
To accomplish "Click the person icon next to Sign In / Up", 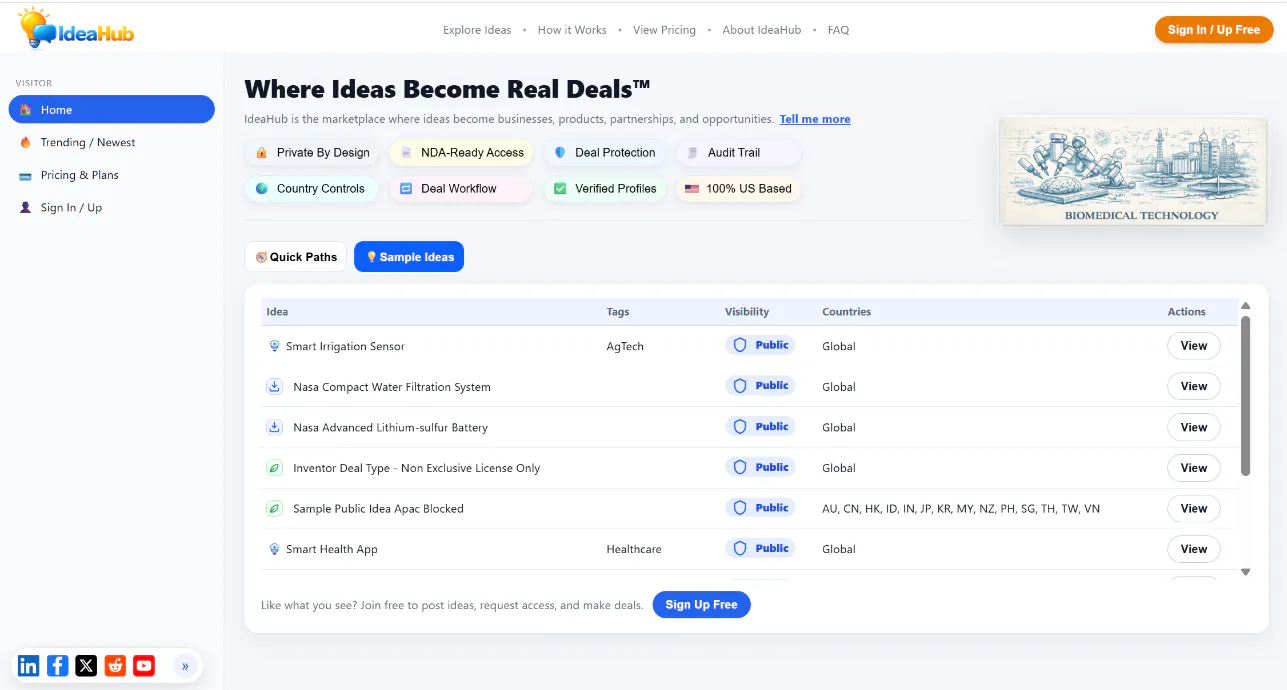I will pos(26,208).
